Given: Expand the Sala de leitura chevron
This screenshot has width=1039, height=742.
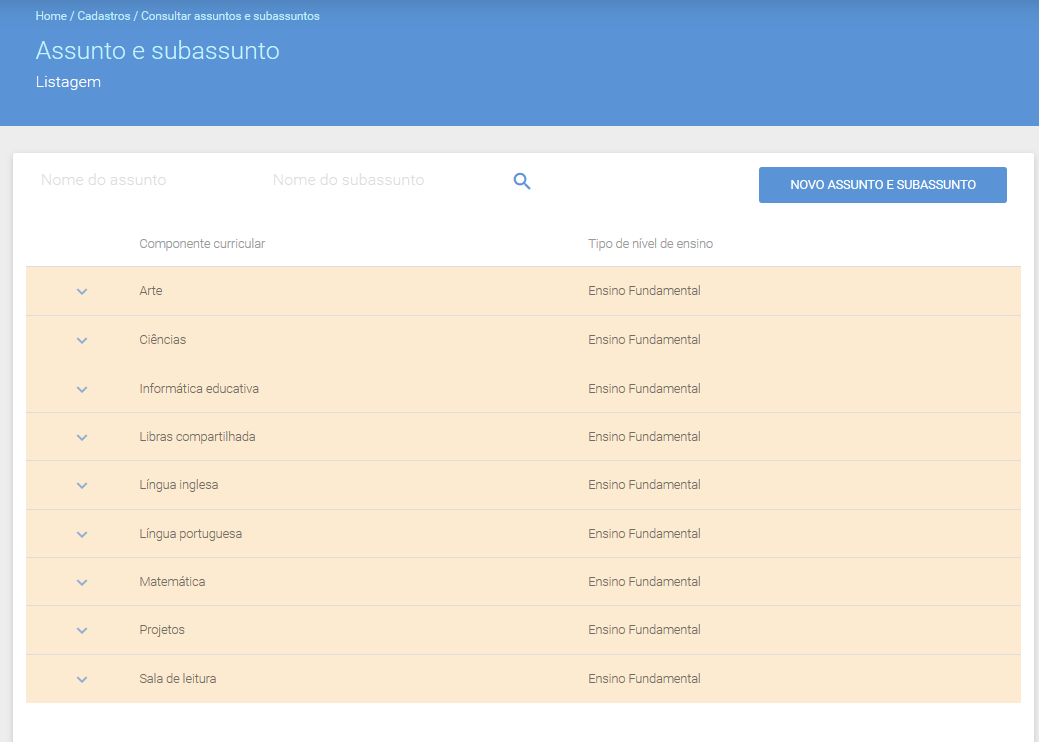Looking at the screenshot, I should pyautogui.click(x=82, y=680).
